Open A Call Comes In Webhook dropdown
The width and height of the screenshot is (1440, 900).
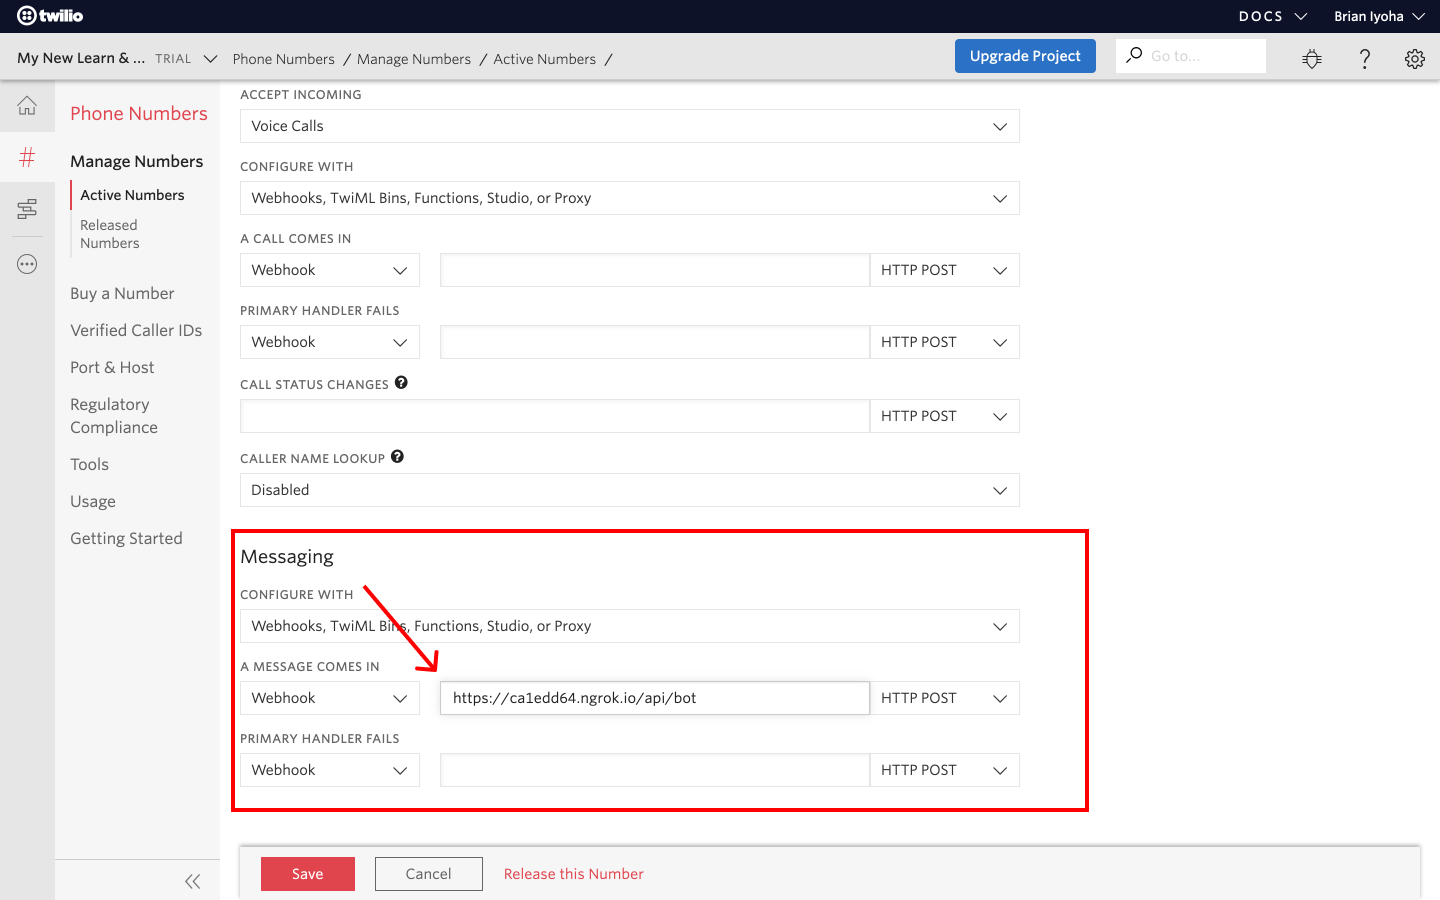pos(330,270)
